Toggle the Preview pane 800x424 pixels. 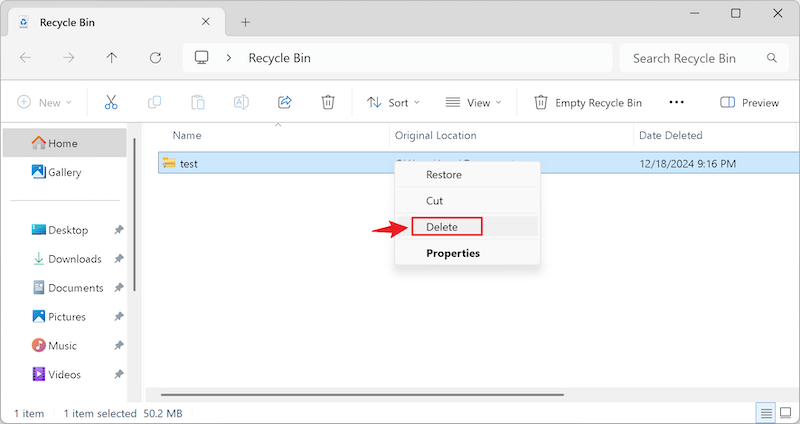point(749,103)
